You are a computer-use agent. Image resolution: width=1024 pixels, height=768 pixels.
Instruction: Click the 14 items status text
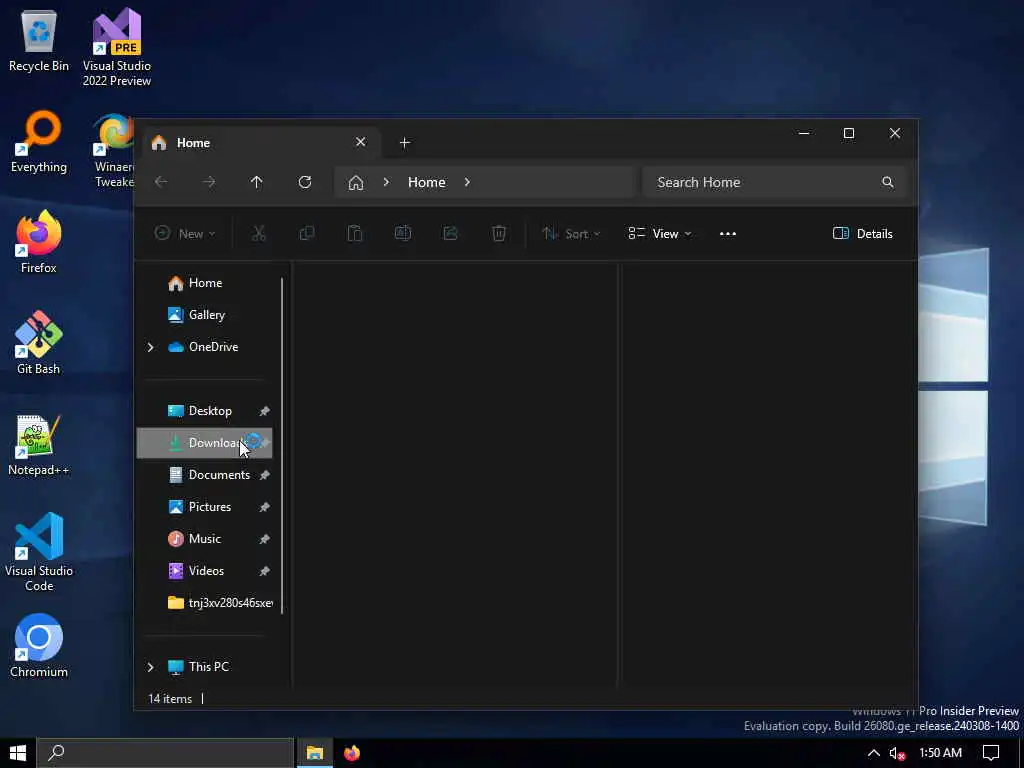(x=170, y=699)
